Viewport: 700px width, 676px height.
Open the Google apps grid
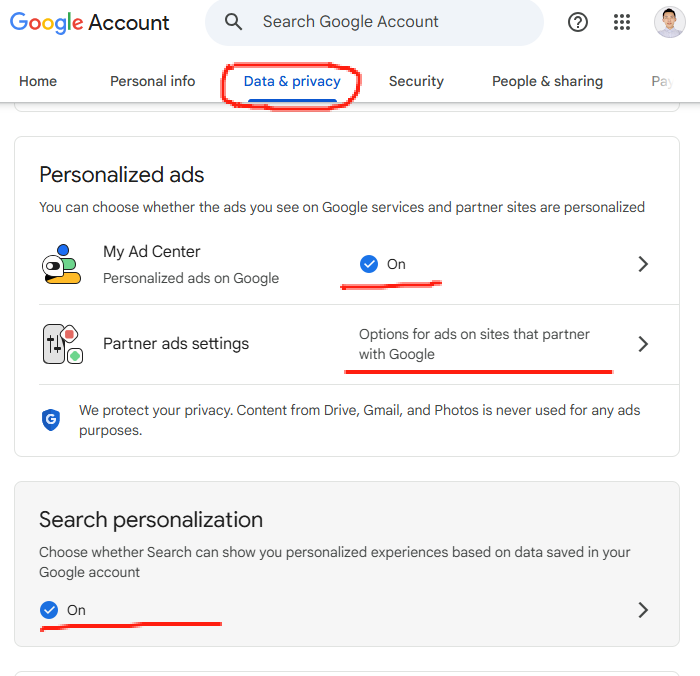point(622,22)
